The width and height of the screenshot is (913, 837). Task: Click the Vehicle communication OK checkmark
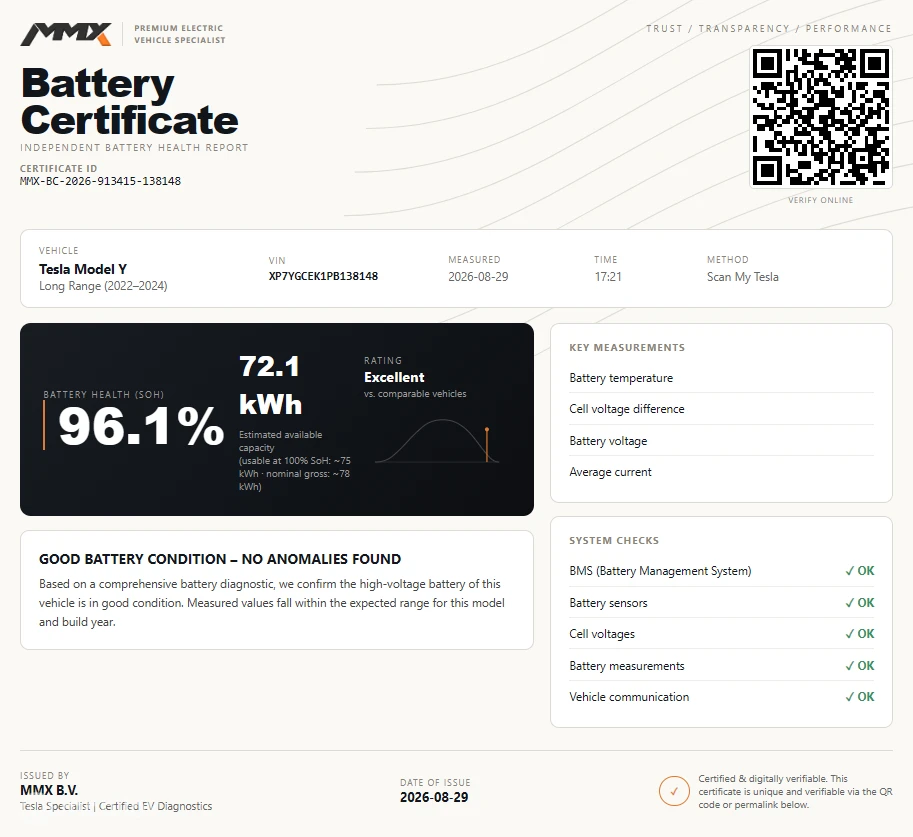(859, 697)
